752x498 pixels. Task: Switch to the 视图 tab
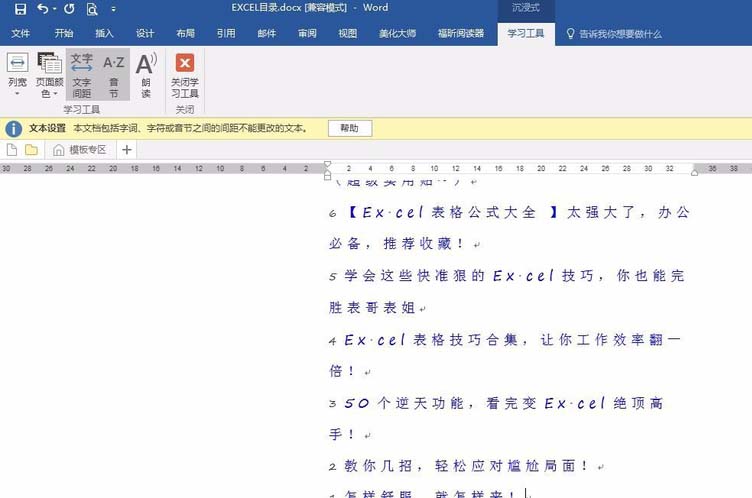(x=348, y=34)
